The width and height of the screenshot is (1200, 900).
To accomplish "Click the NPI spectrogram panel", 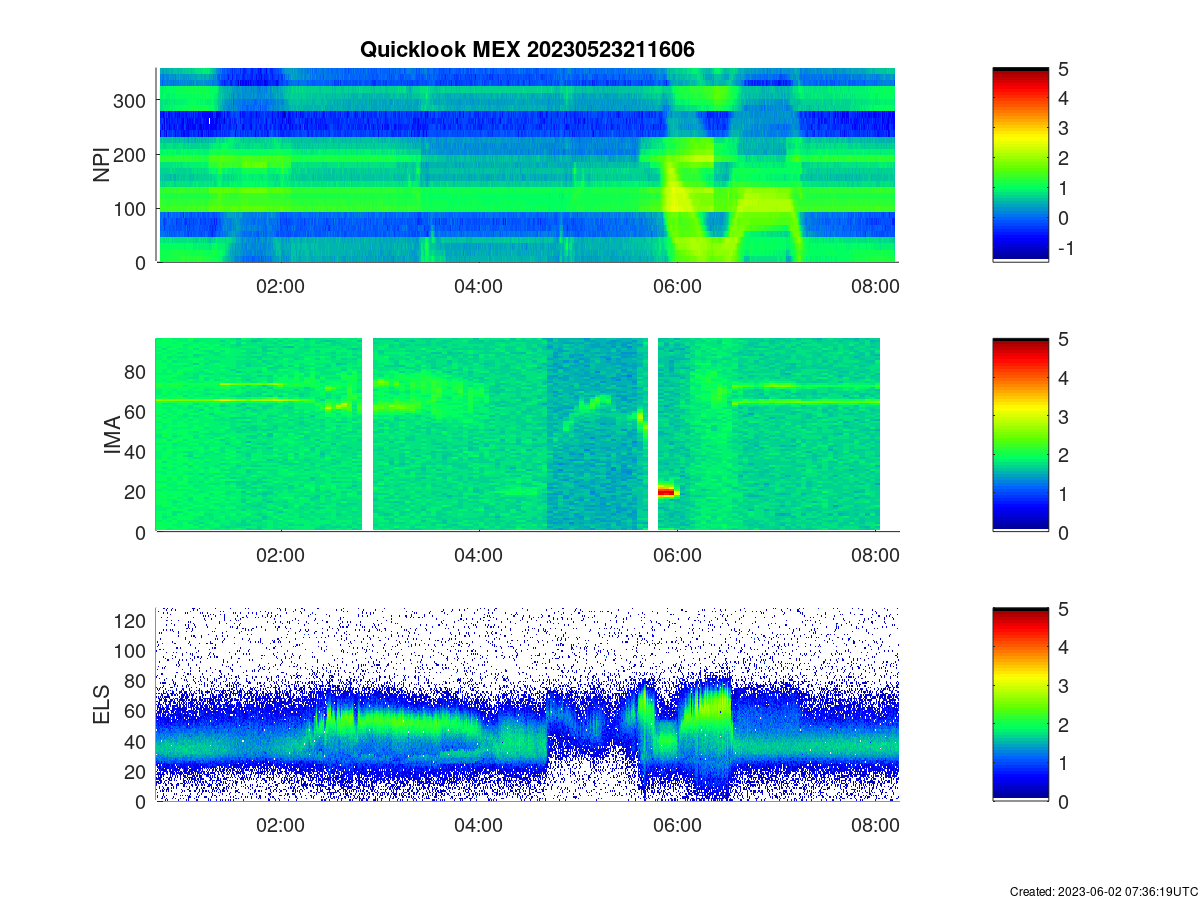I will (x=527, y=165).
